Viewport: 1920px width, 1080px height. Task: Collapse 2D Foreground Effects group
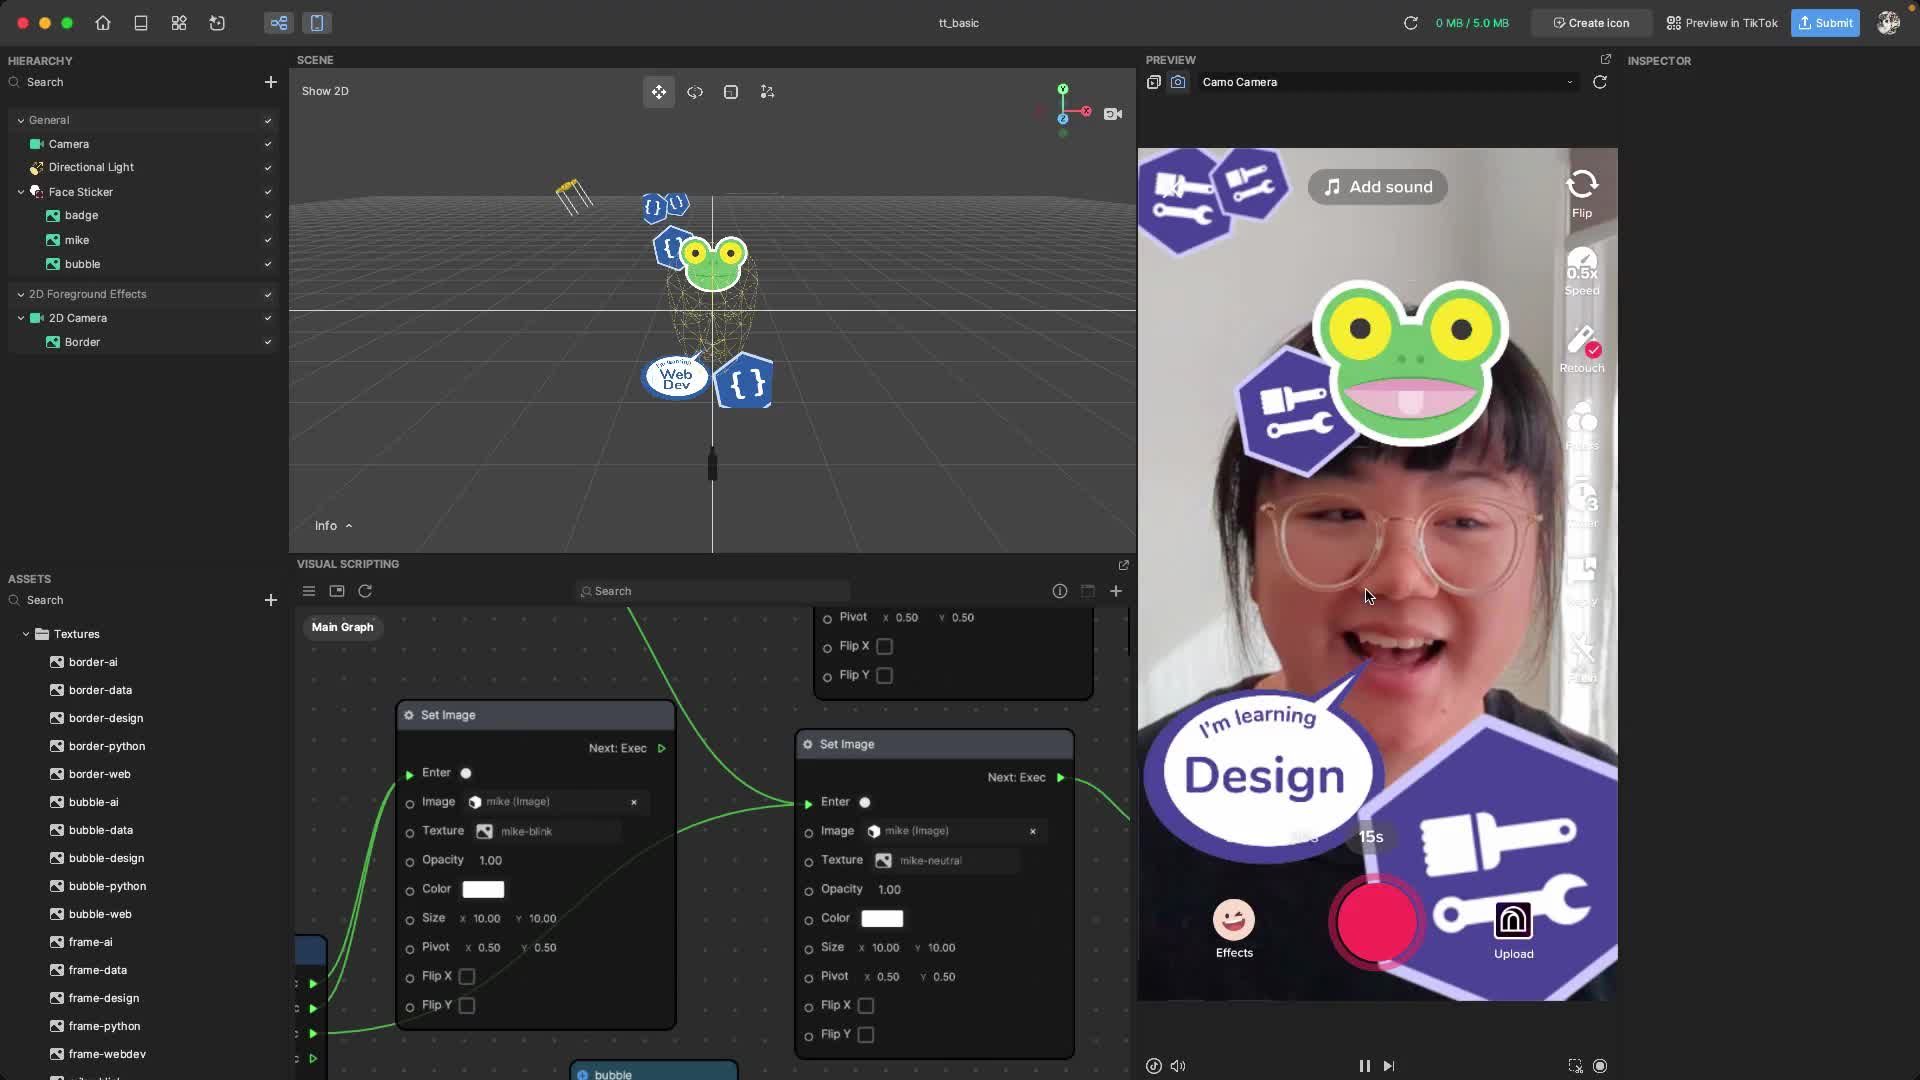tap(21, 294)
